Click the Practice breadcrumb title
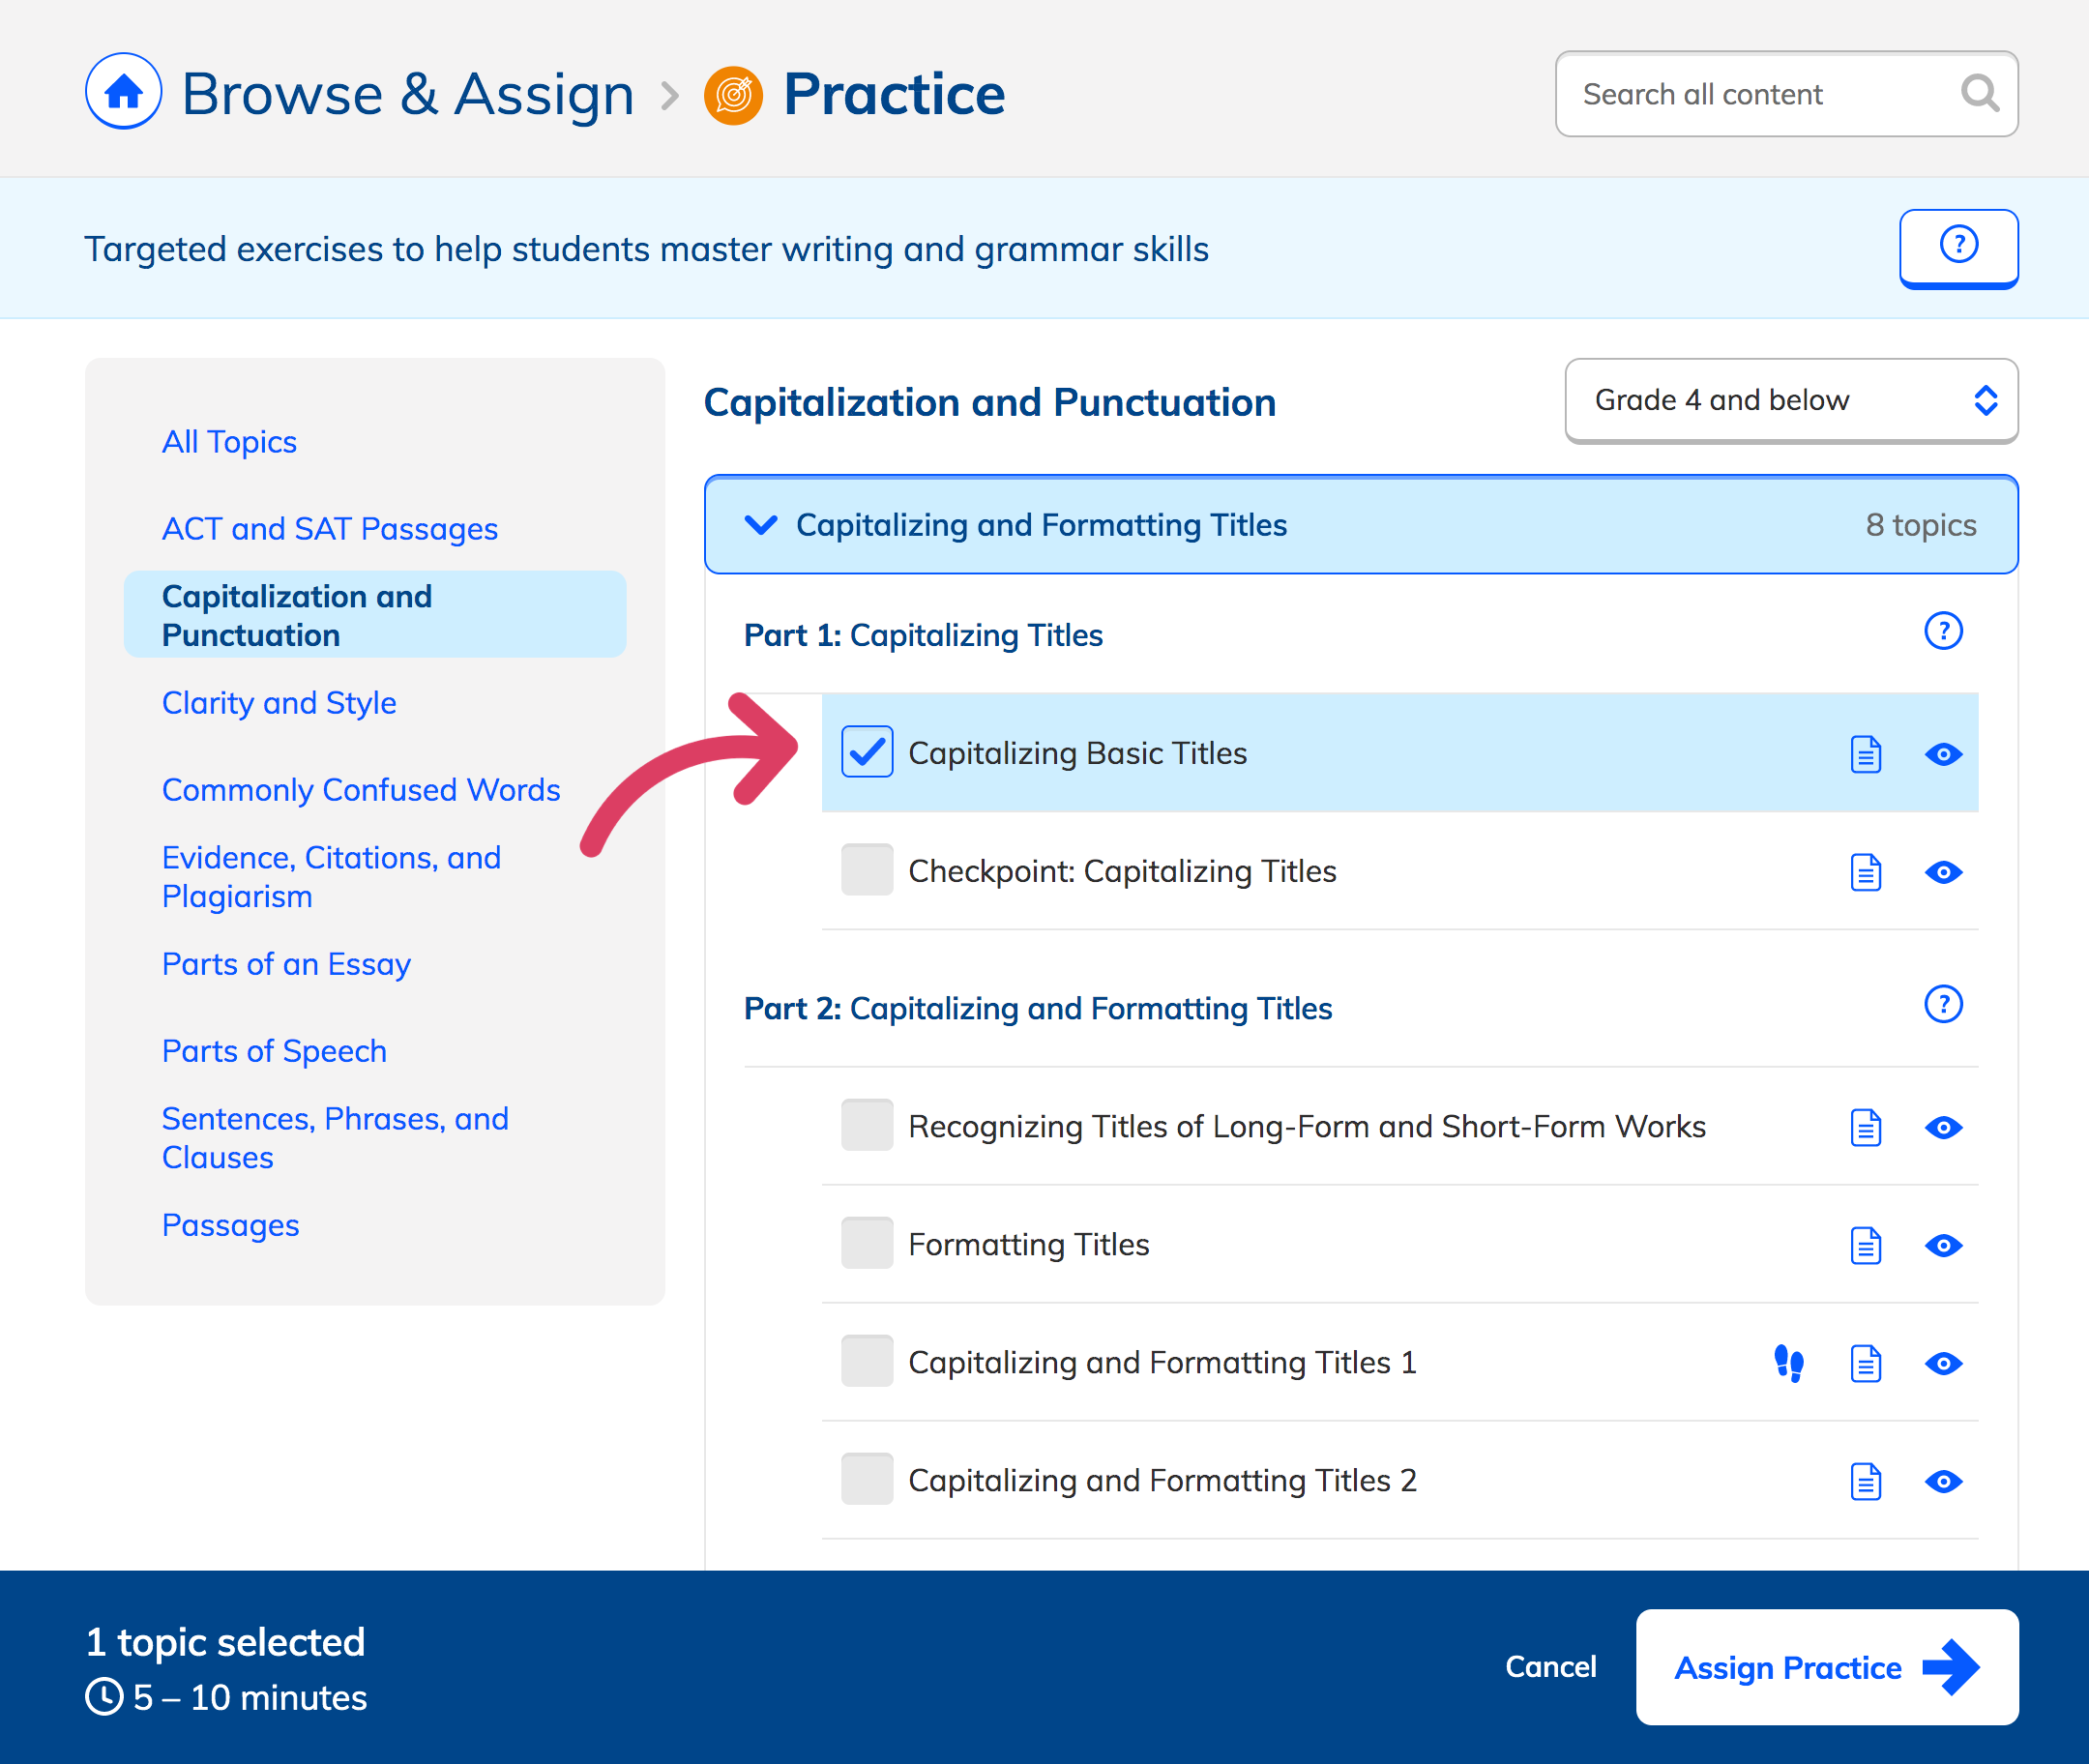 tap(894, 94)
